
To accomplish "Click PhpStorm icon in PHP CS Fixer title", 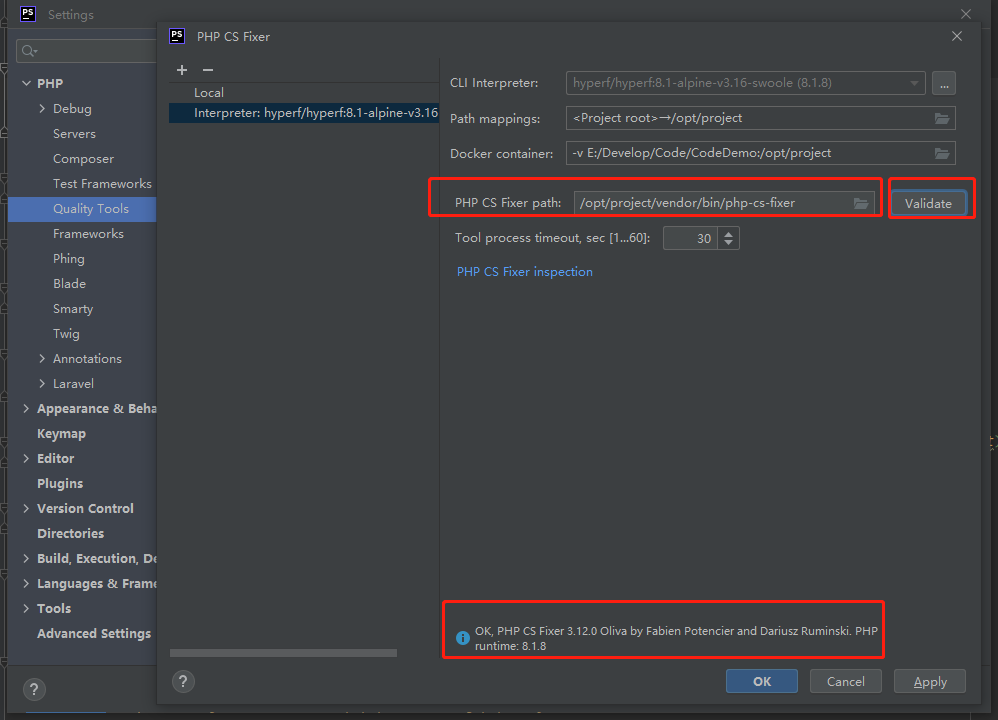I will coord(177,36).
